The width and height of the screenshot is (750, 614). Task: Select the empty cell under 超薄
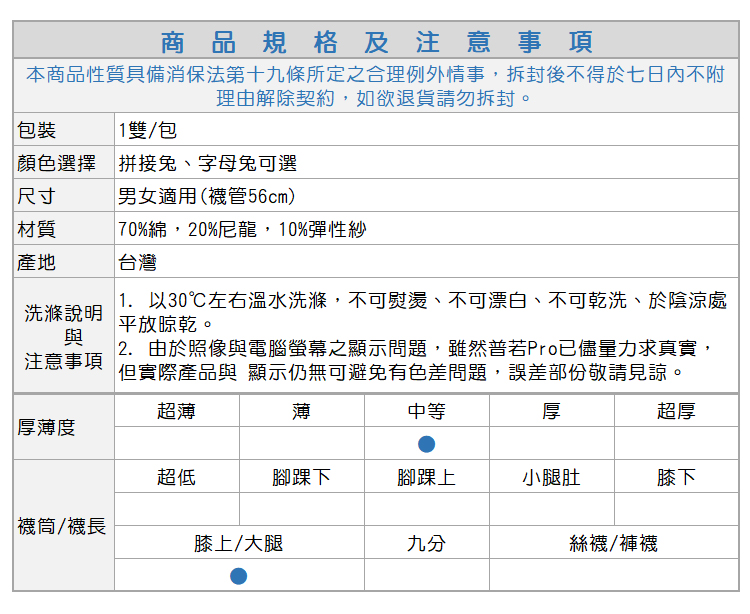(176, 443)
